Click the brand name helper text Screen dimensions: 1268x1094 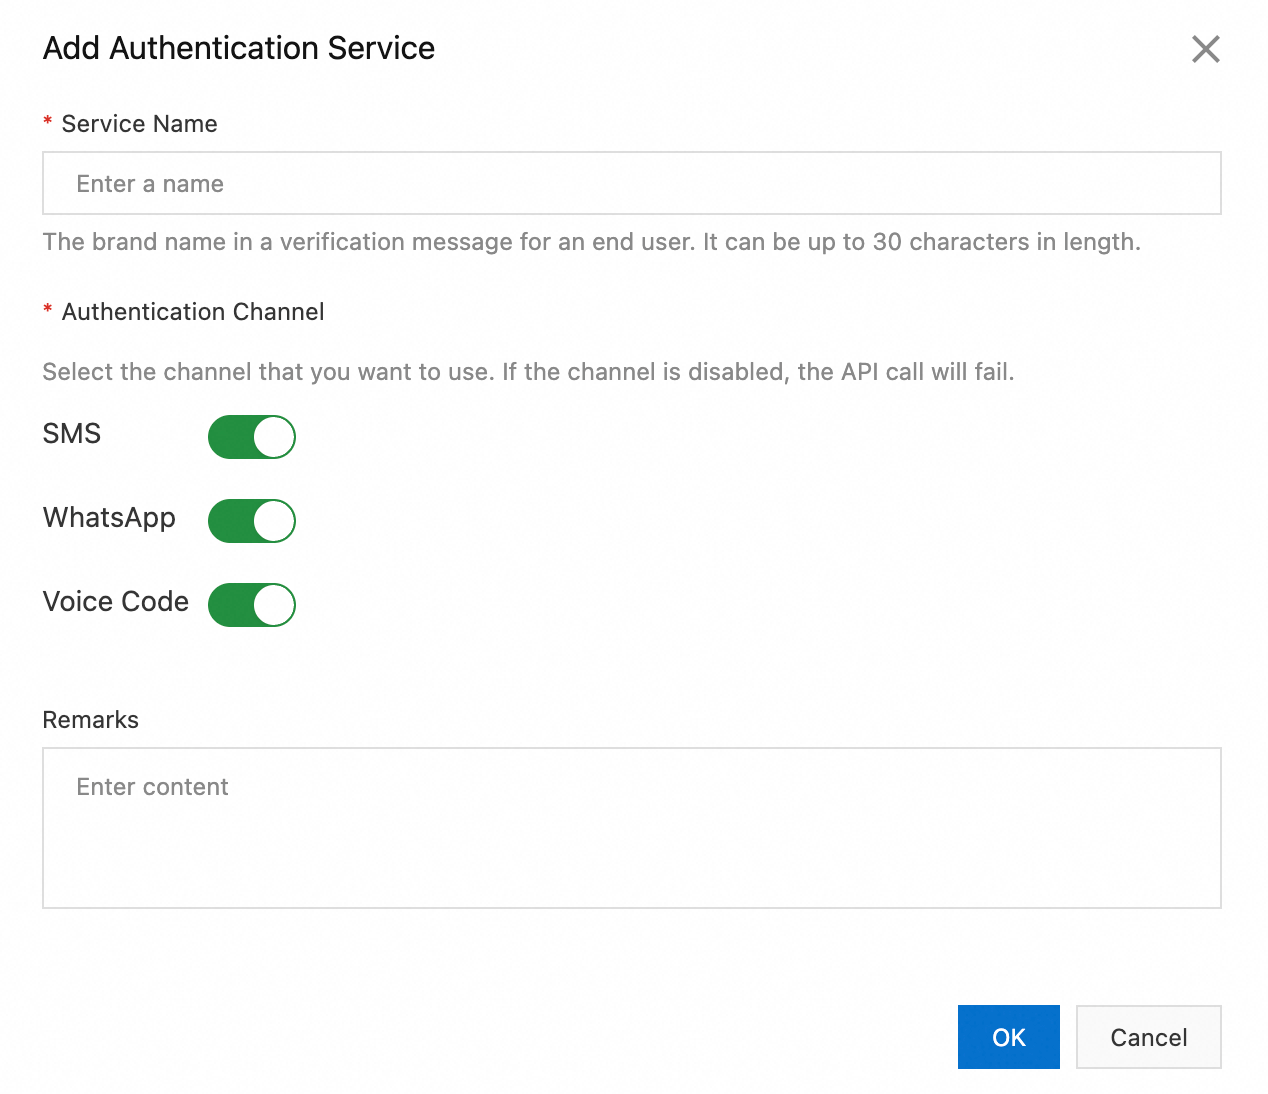click(591, 242)
